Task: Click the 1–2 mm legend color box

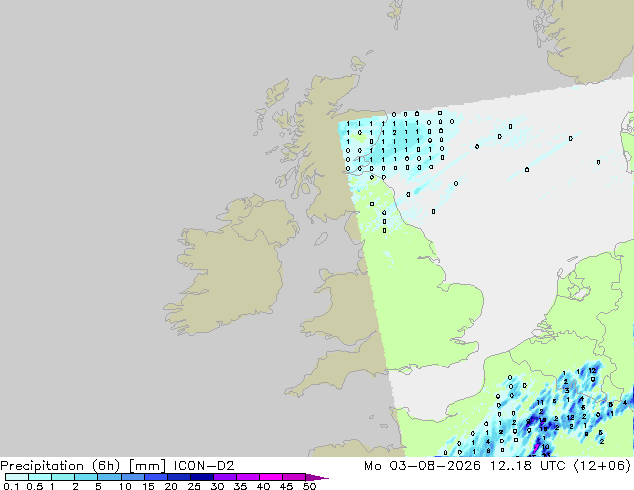Action: tap(63, 477)
